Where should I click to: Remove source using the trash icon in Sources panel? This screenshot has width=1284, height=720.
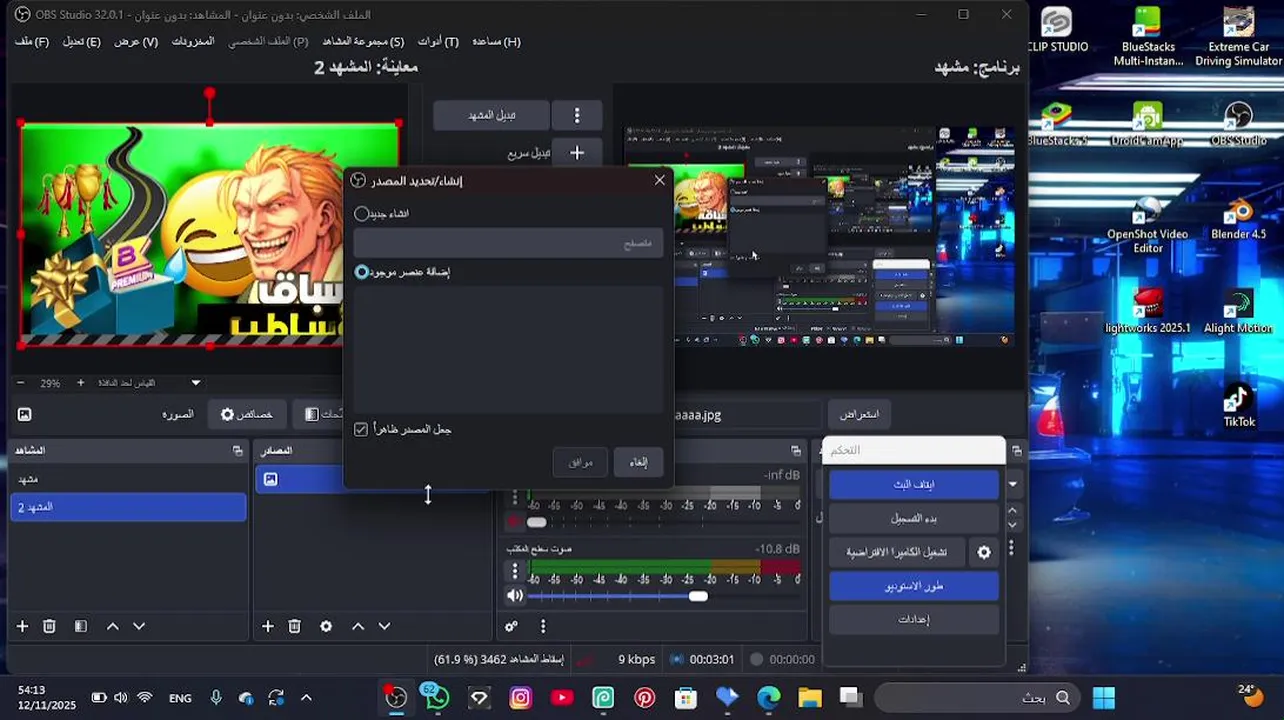point(294,626)
